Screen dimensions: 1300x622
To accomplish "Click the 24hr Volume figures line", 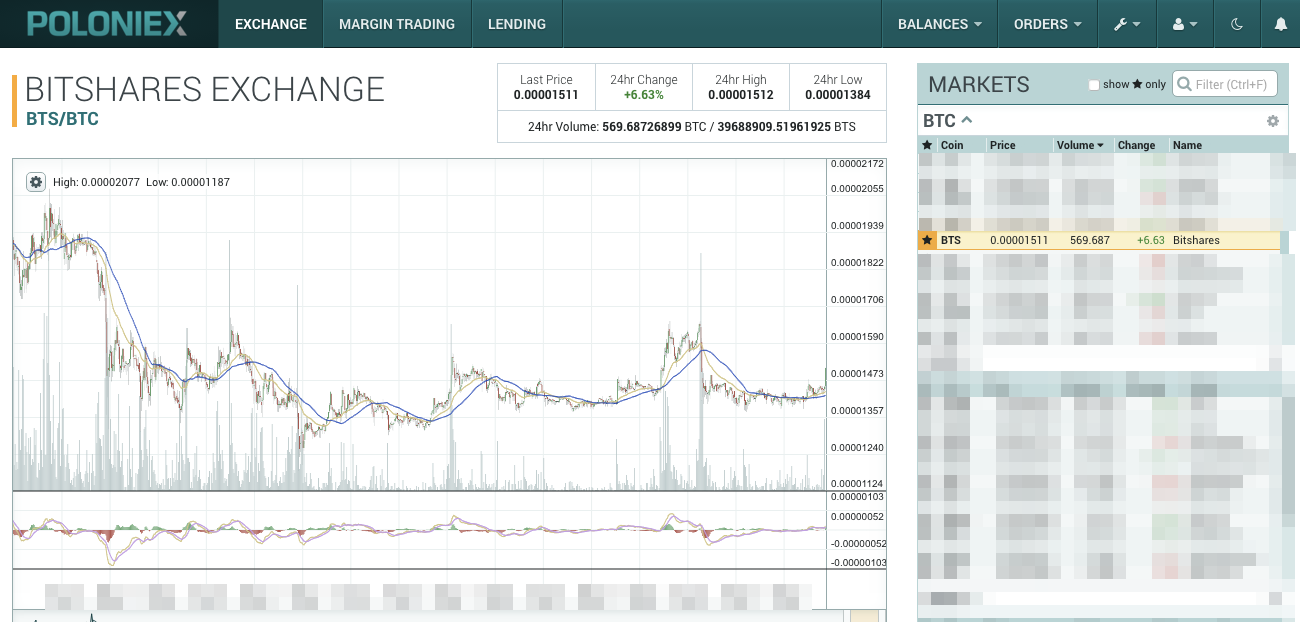I will coord(692,127).
